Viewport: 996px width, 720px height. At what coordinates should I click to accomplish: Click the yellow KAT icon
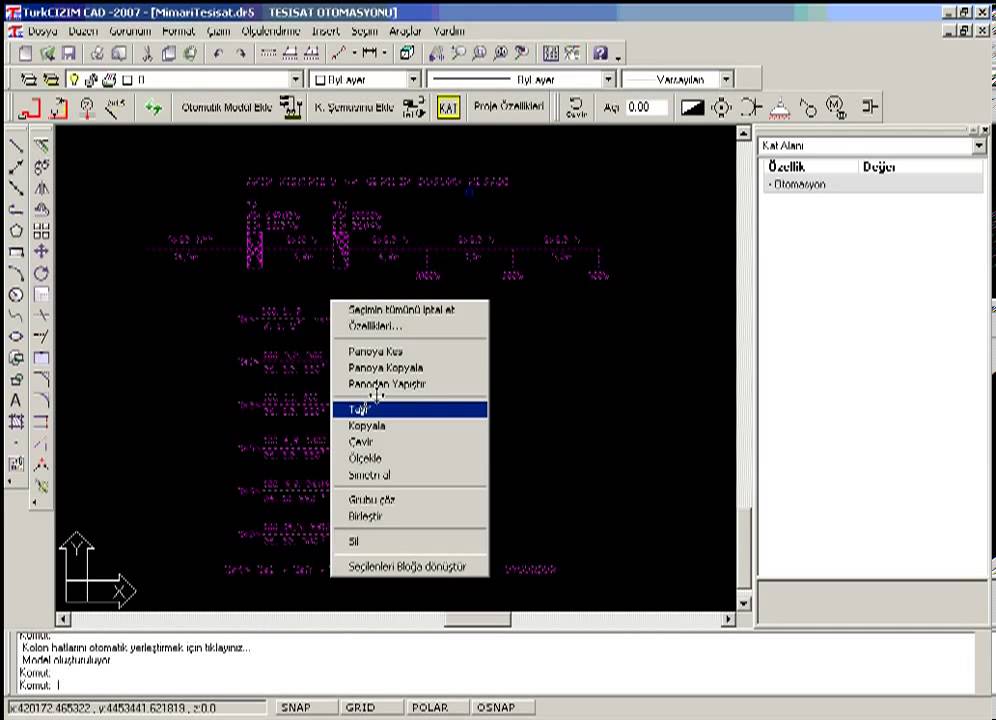pyautogui.click(x=448, y=108)
